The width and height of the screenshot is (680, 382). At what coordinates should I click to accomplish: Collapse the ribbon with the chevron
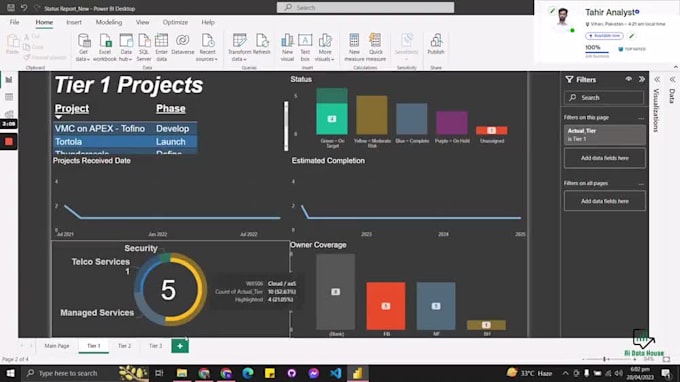coord(675,67)
